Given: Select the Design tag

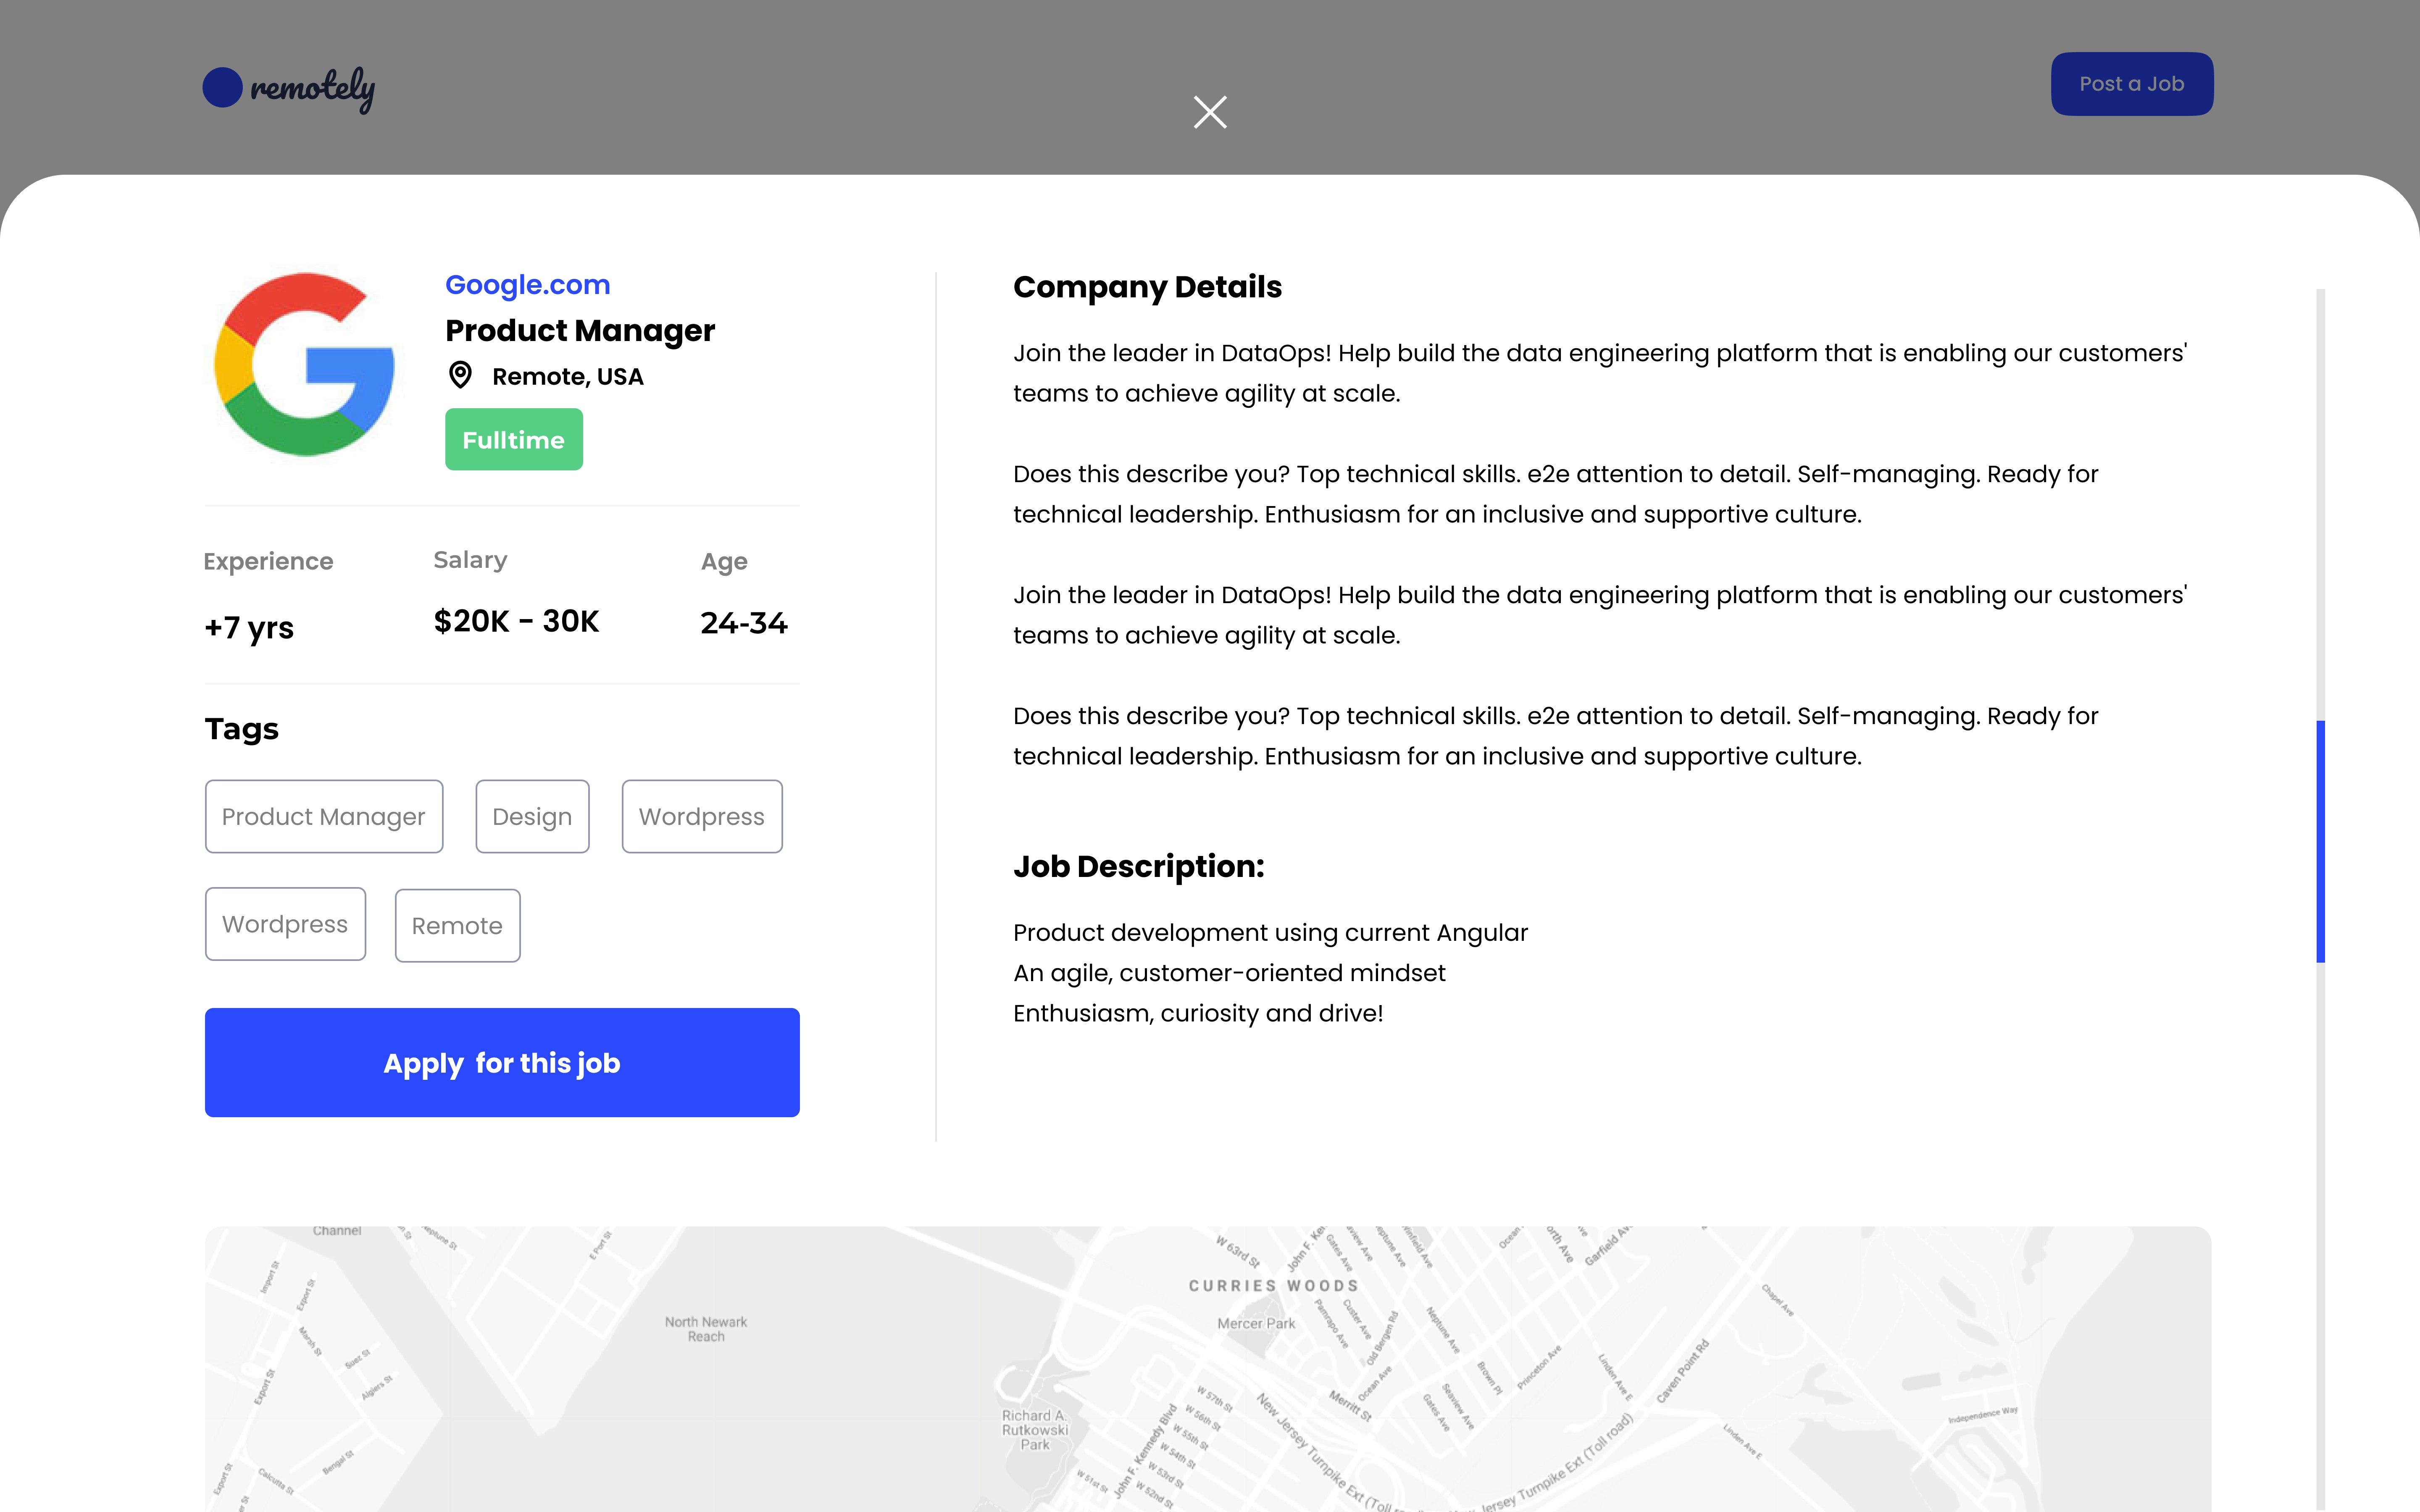Looking at the screenshot, I should point(532,817).
